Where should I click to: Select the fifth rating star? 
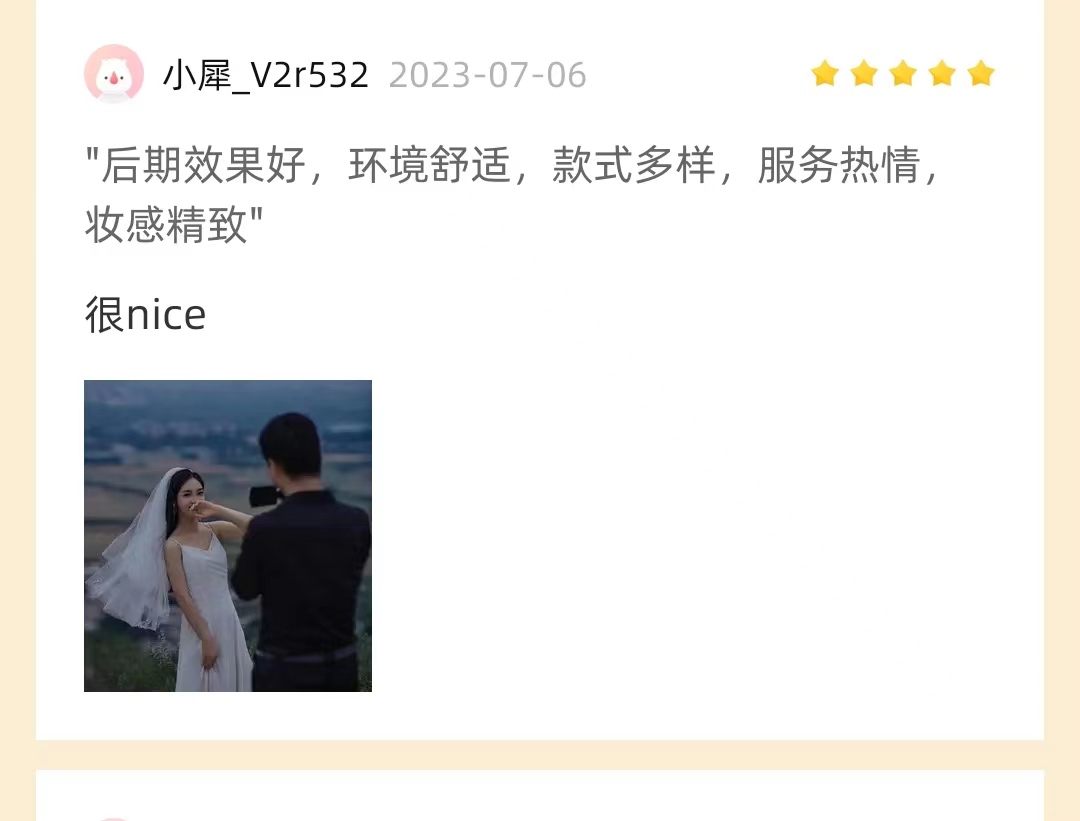pos(981,74)
